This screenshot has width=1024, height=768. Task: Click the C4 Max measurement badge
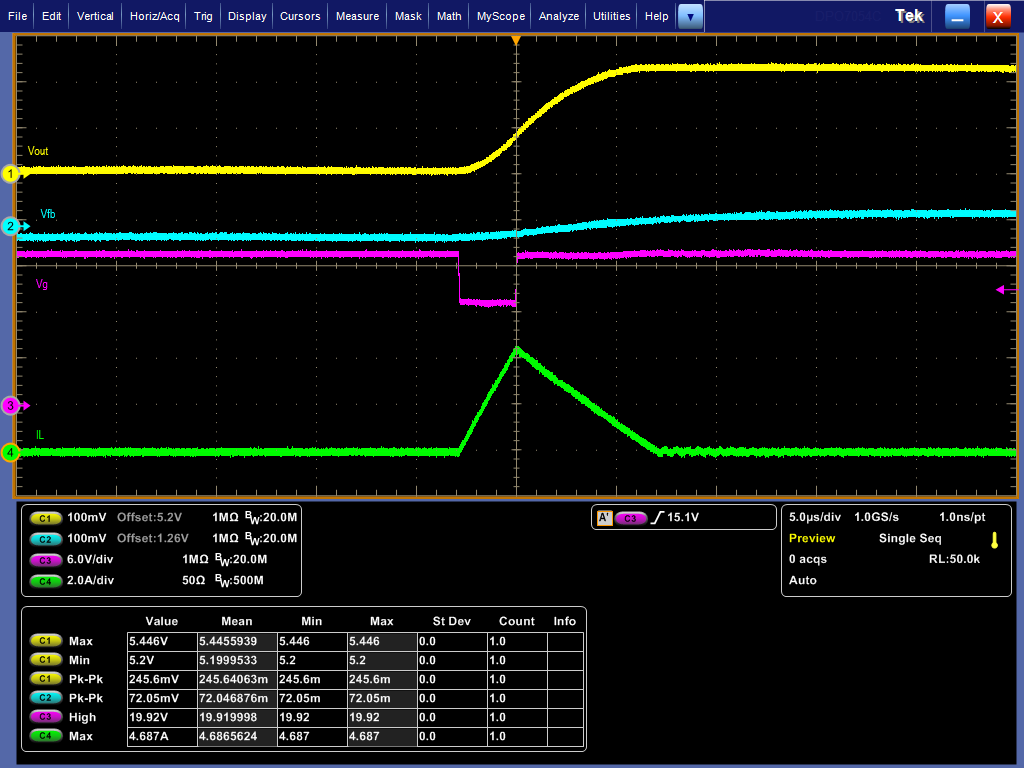pyautogui.click(x=45, y=735)
